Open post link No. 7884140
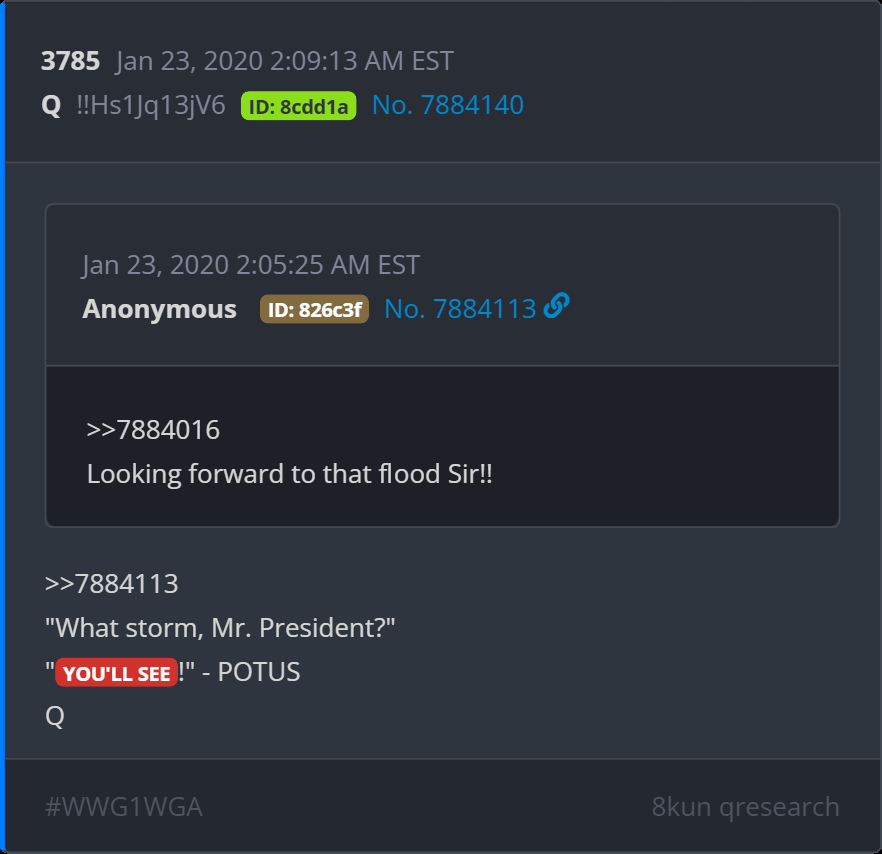 pos(448,105)
